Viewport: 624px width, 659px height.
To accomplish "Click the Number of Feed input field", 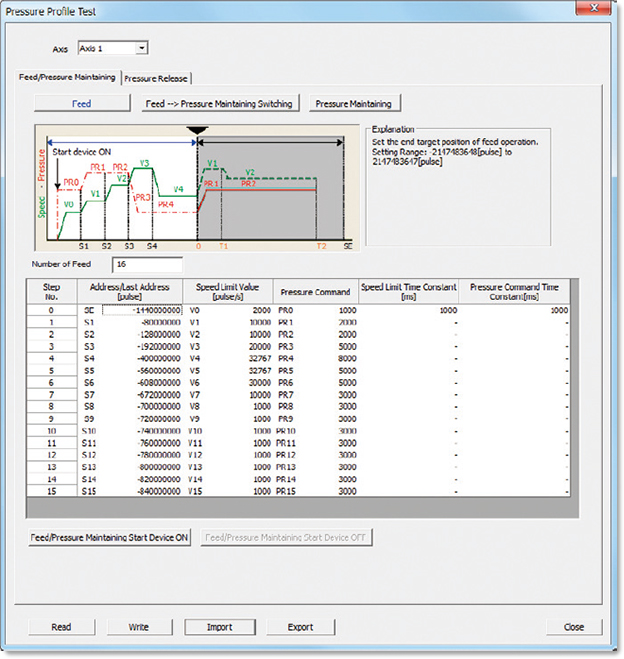I will coord(147,265).
